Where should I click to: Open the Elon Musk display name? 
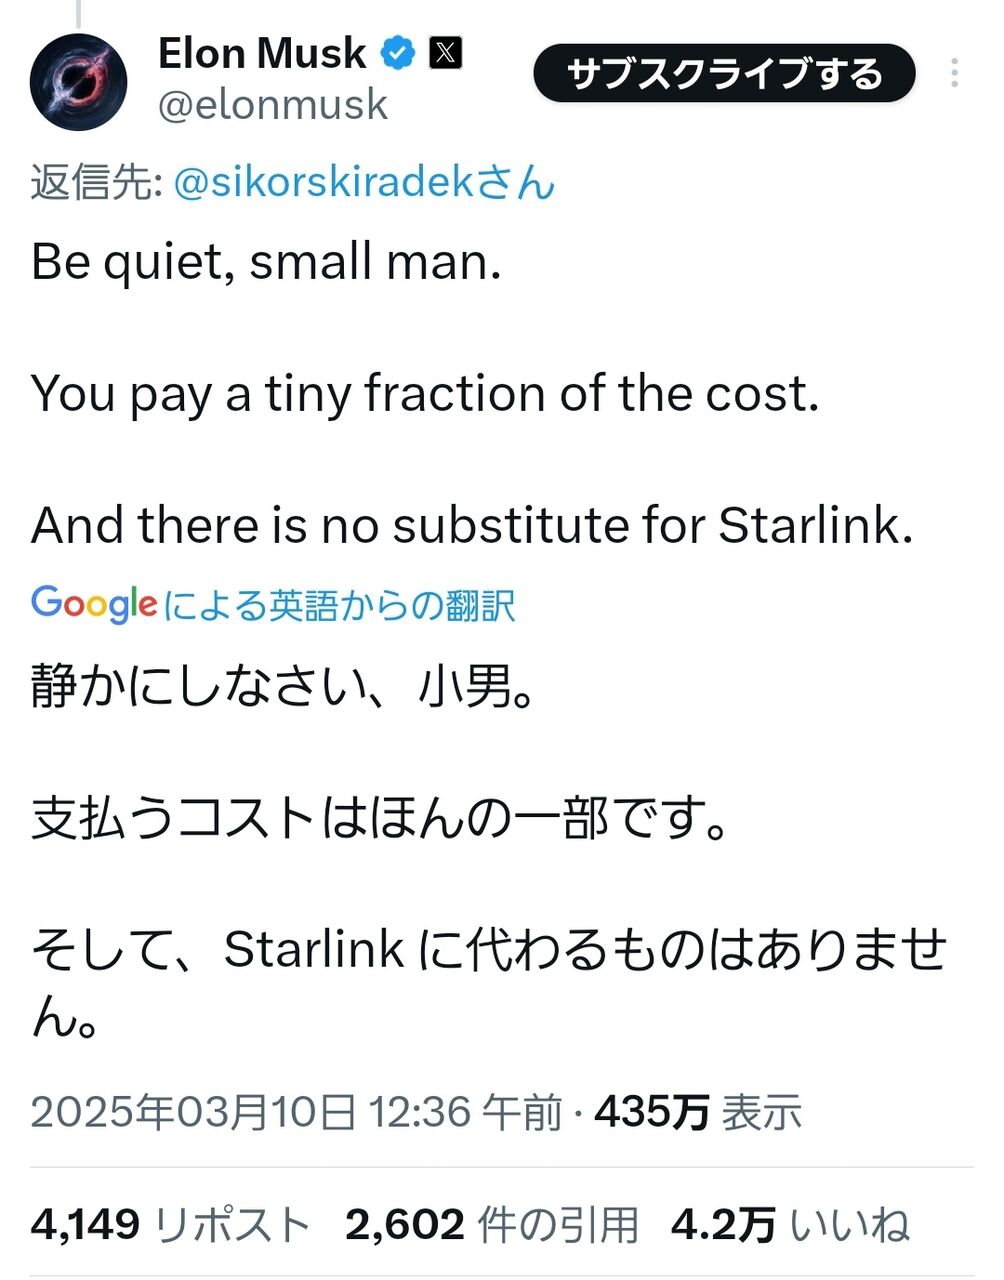coord(262,53)
